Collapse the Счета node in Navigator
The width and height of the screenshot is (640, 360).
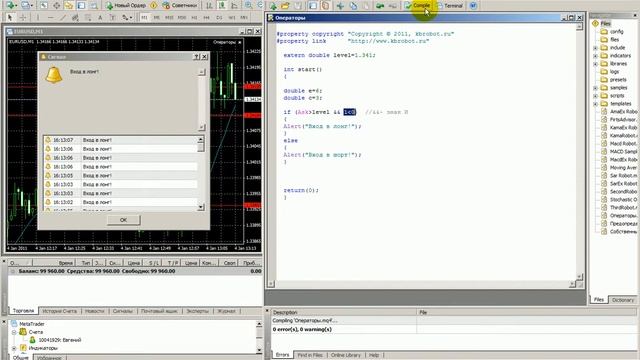click(14, 332)
